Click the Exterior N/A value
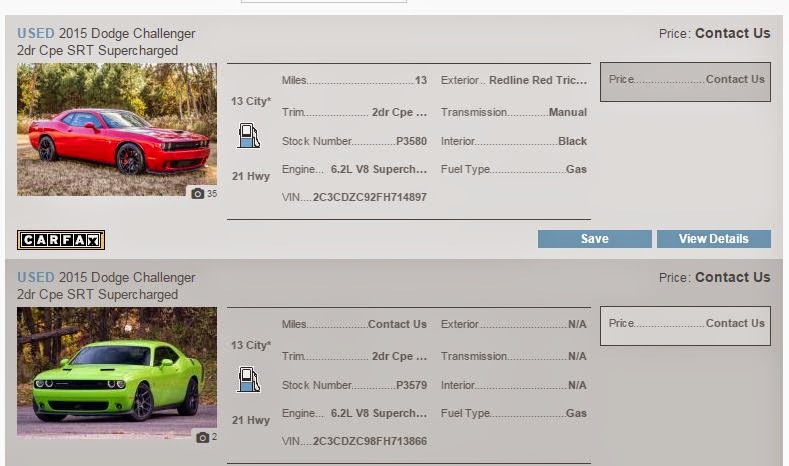This screenshot has width=789, height=466. (x=577, y=325)
